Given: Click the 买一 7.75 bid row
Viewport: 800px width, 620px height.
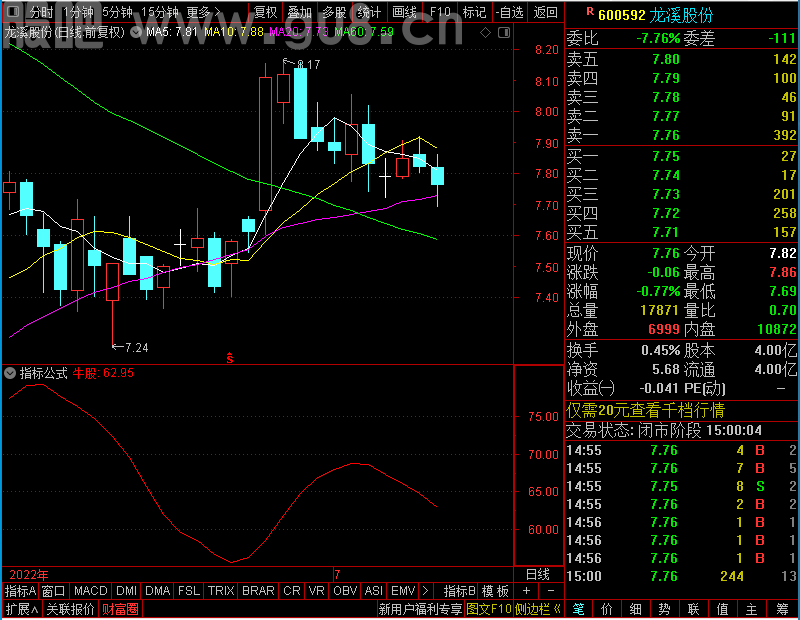Looking at the screenshot, I should (682, 156).
